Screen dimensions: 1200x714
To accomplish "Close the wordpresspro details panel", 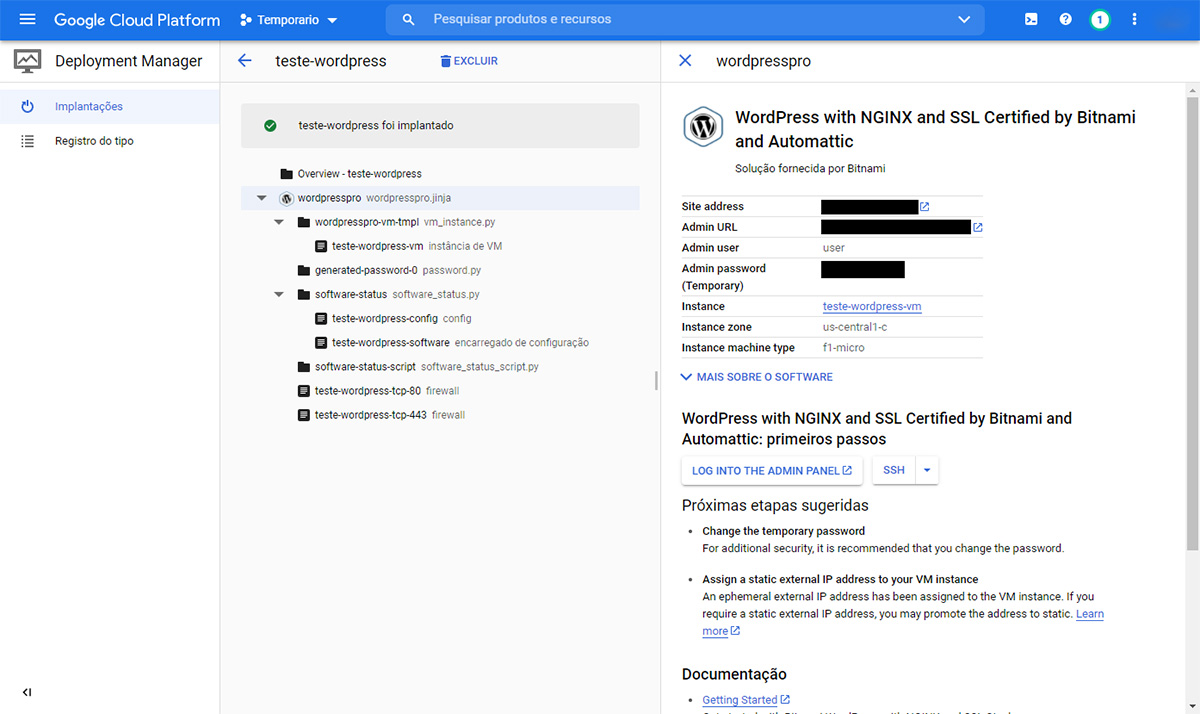I will click(685, 61).
